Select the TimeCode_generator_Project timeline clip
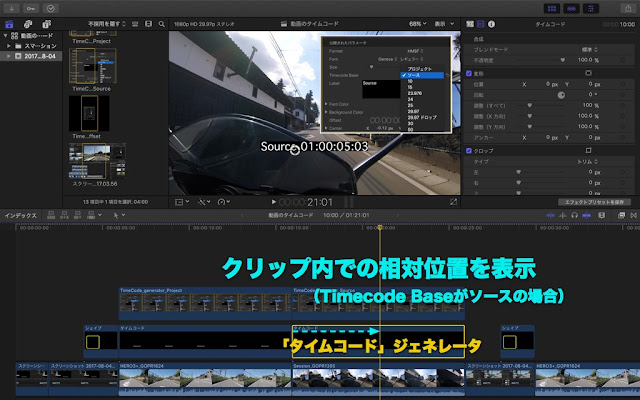Viewport: 640px width, 400px height. 205,304
